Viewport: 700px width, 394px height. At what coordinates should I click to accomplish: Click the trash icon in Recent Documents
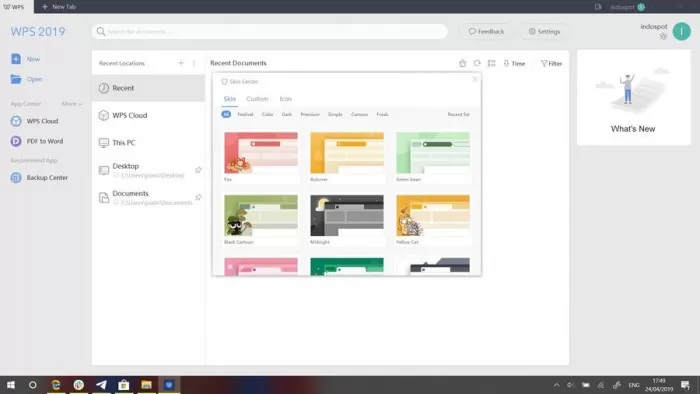462,63
